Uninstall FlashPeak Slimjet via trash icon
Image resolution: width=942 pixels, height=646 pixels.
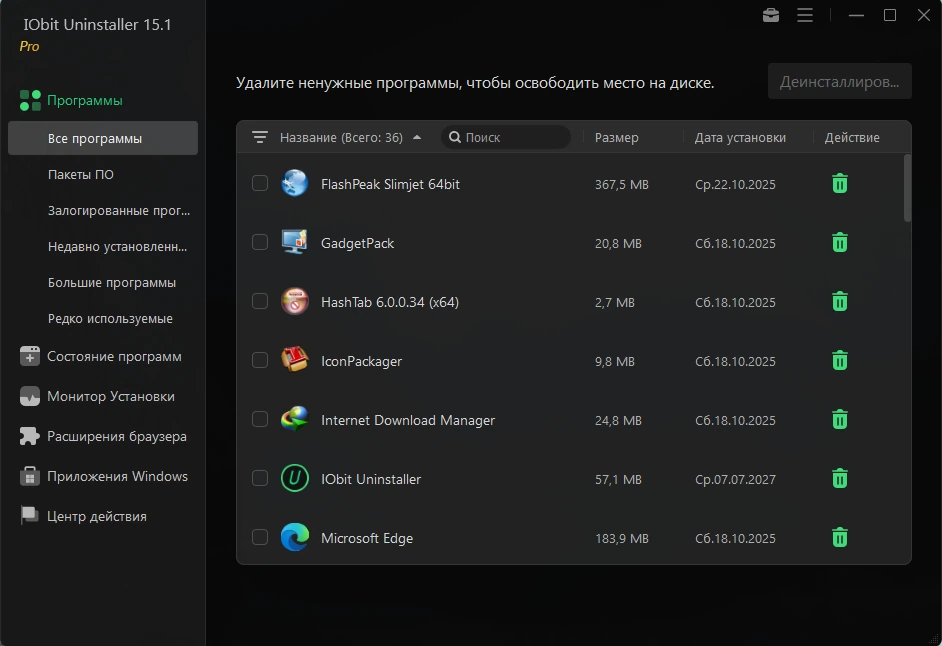(x=840, y=183)
